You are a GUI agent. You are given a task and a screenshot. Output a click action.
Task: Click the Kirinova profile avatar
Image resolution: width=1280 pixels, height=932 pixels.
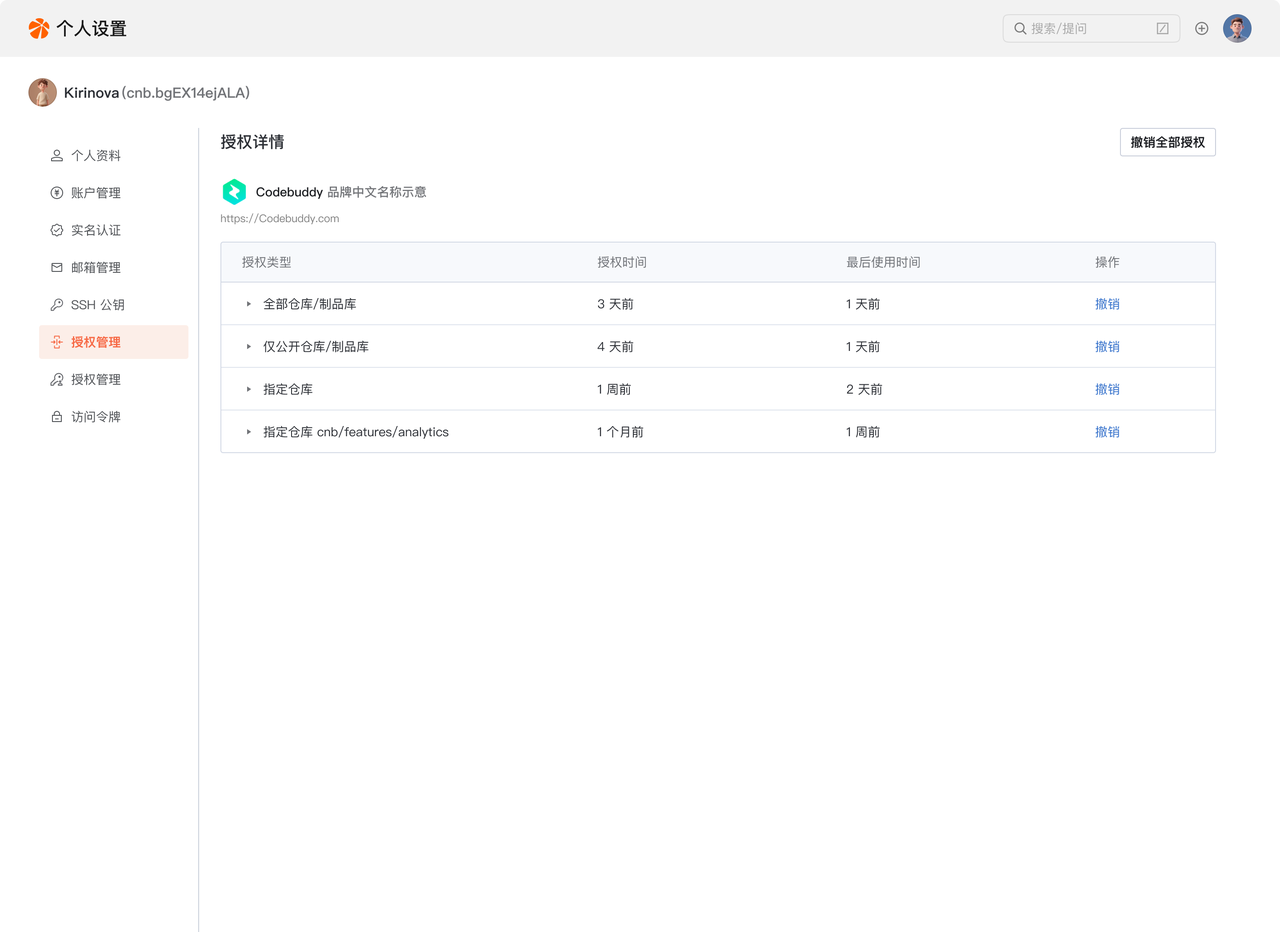[x=43, y=93]
